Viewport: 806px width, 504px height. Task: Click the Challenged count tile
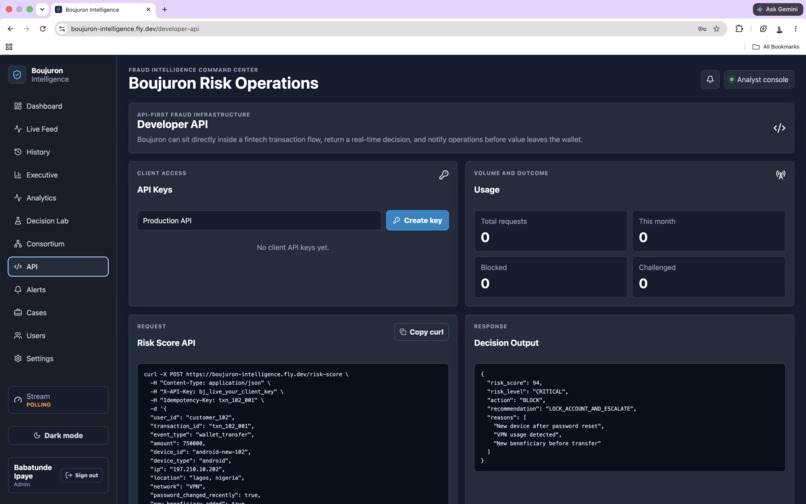708,277
